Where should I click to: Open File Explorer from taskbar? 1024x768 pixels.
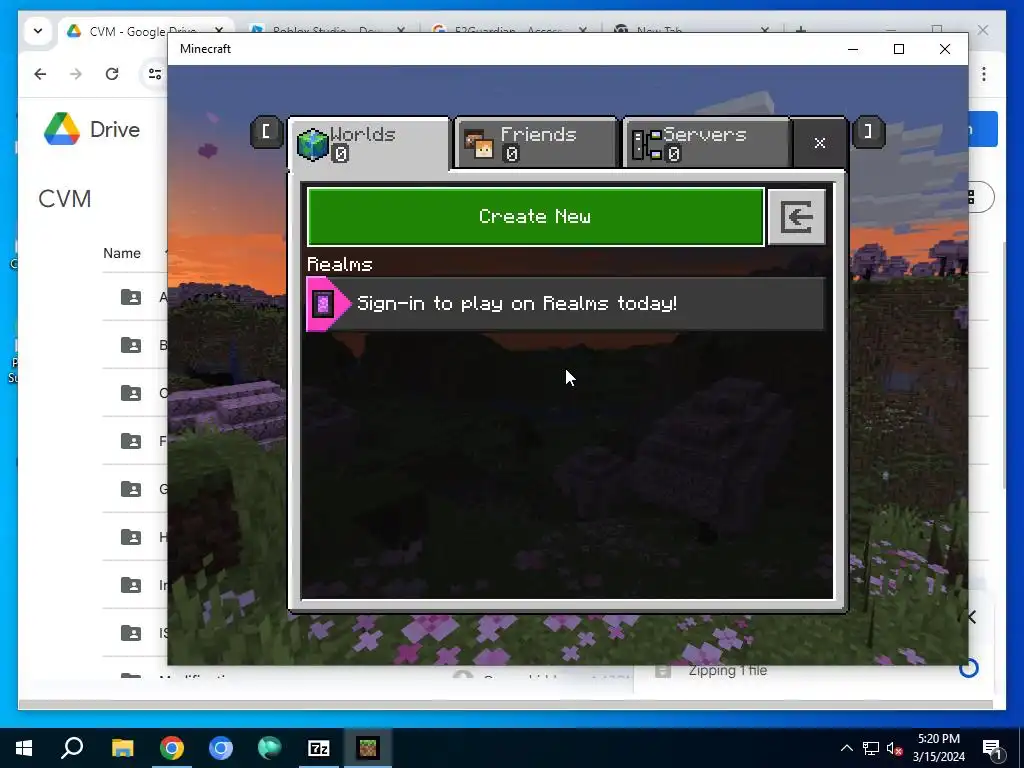(122, 748)
